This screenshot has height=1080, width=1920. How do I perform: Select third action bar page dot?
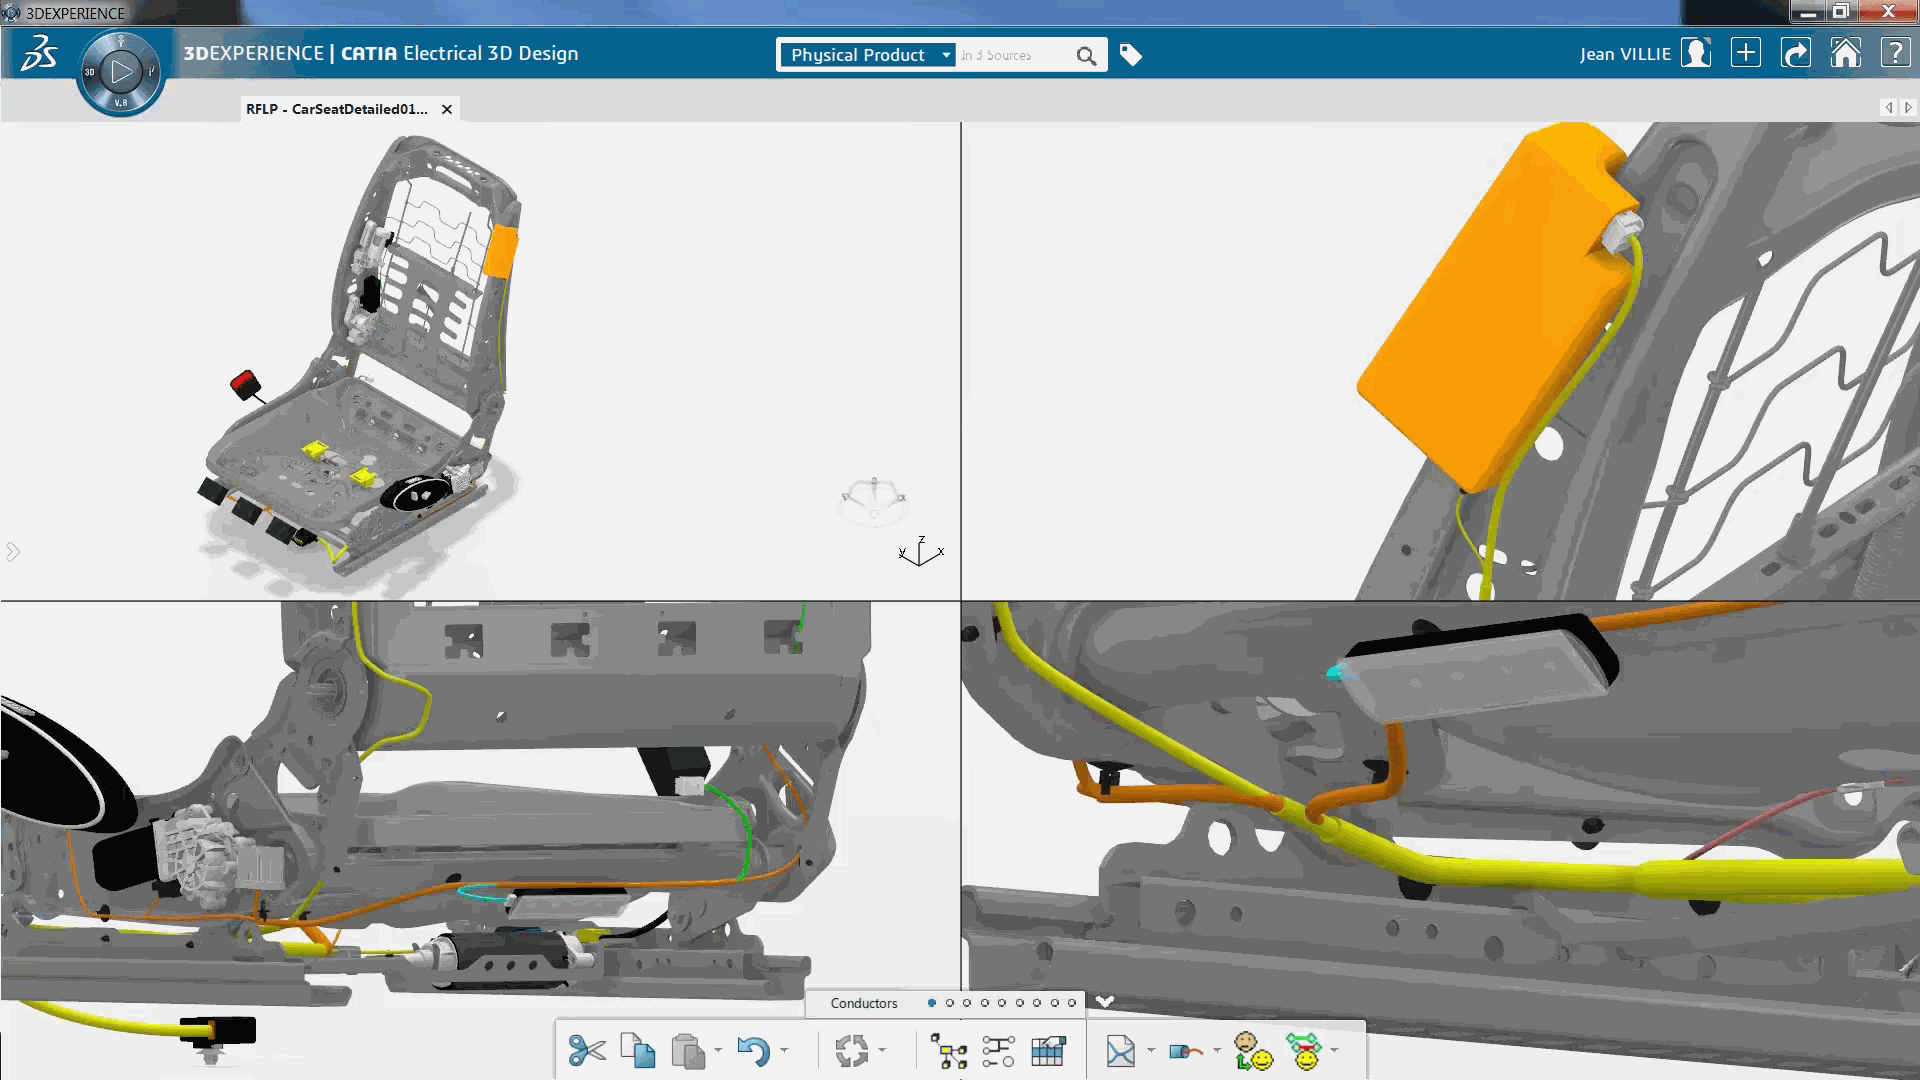click(x=967, y=1003)
